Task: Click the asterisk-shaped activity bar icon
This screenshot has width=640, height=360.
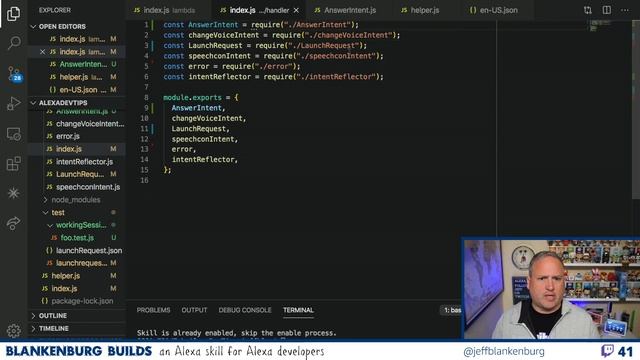Action: [x=13, y=193]
